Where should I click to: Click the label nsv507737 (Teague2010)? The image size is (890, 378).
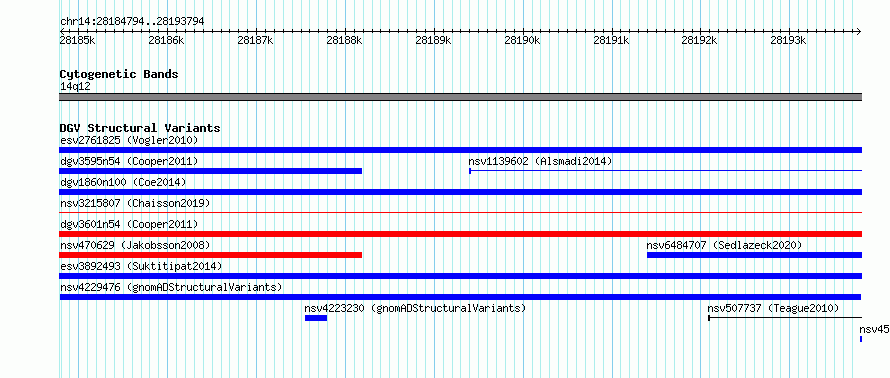point(773,308)
